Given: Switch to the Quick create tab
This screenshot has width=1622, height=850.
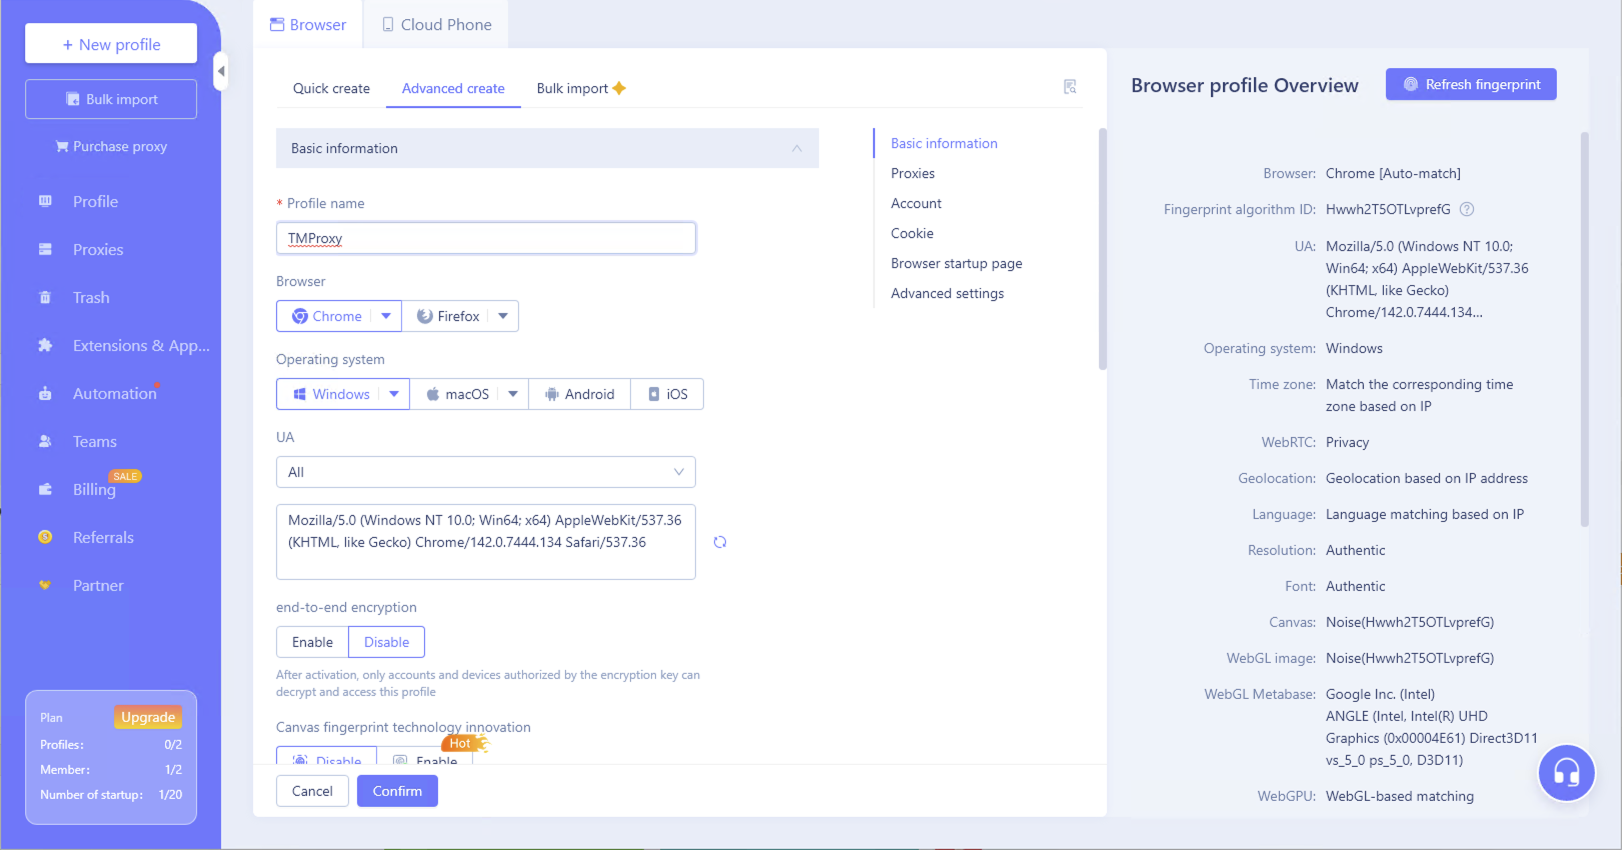Looking at the screenshot, I should (331, 88).
